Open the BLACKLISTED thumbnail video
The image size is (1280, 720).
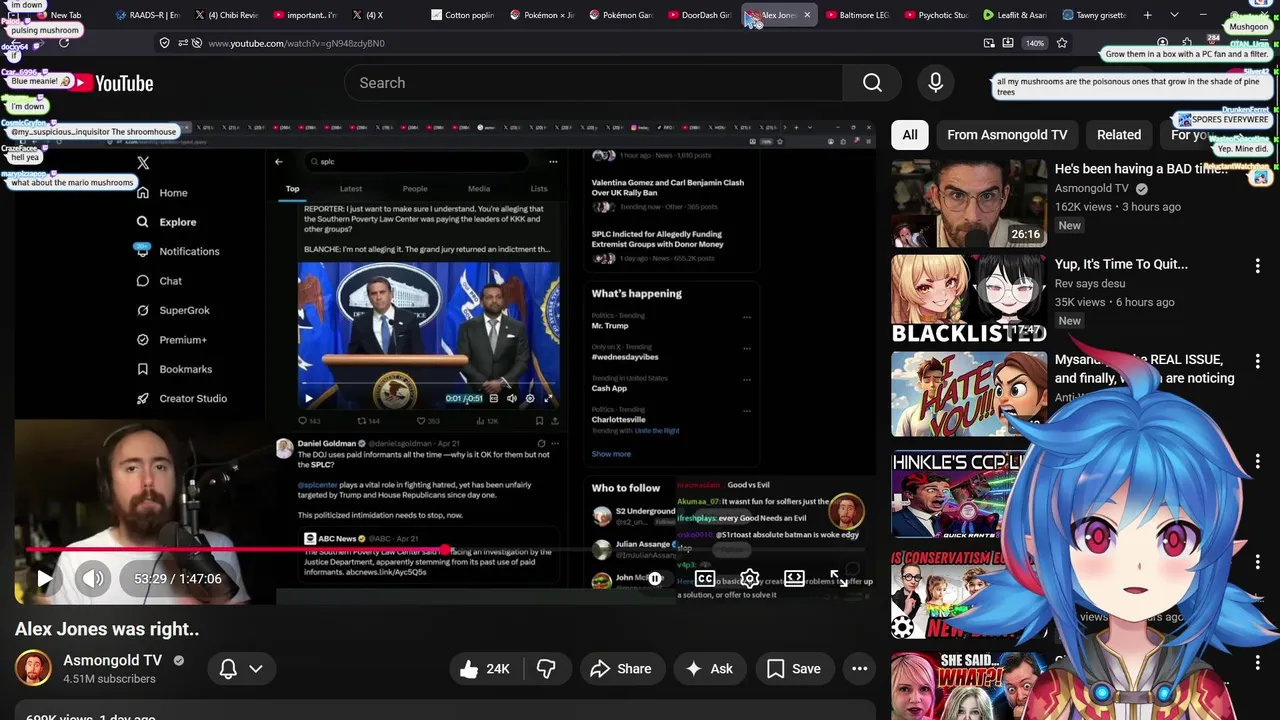point(969,299)
